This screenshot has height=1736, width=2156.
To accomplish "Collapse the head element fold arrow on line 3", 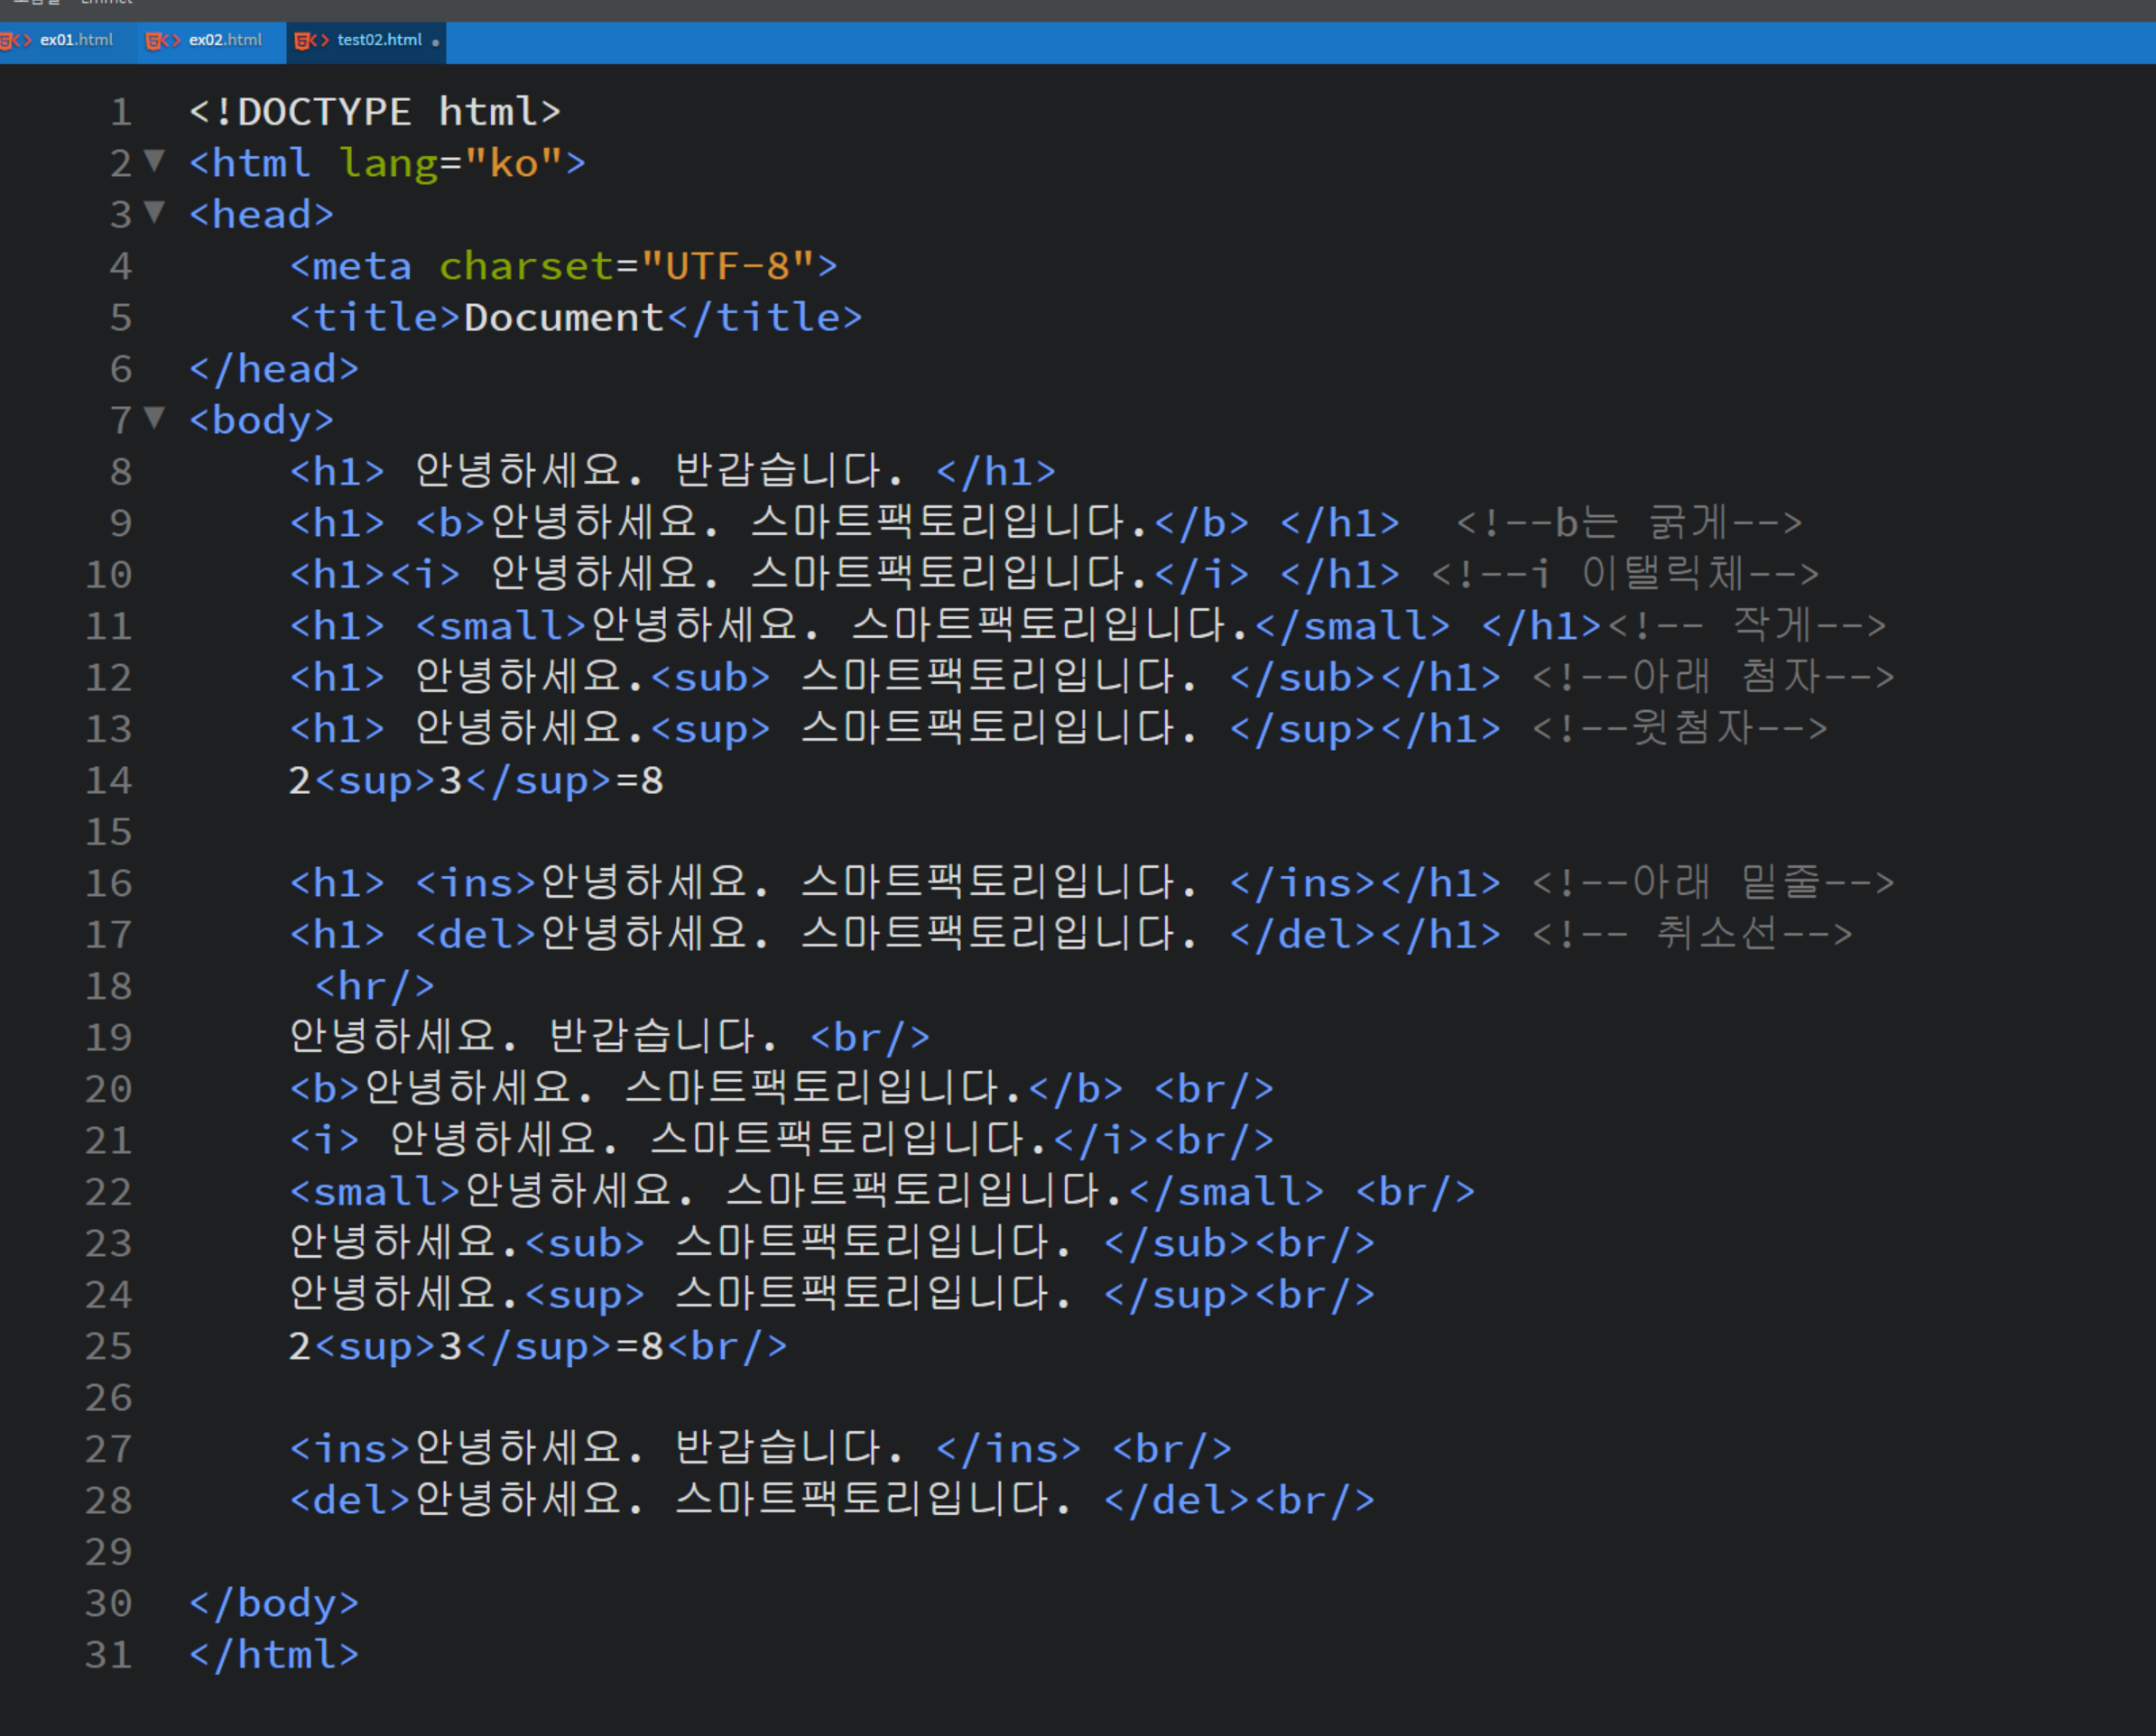I will click(x=154, y=211).
